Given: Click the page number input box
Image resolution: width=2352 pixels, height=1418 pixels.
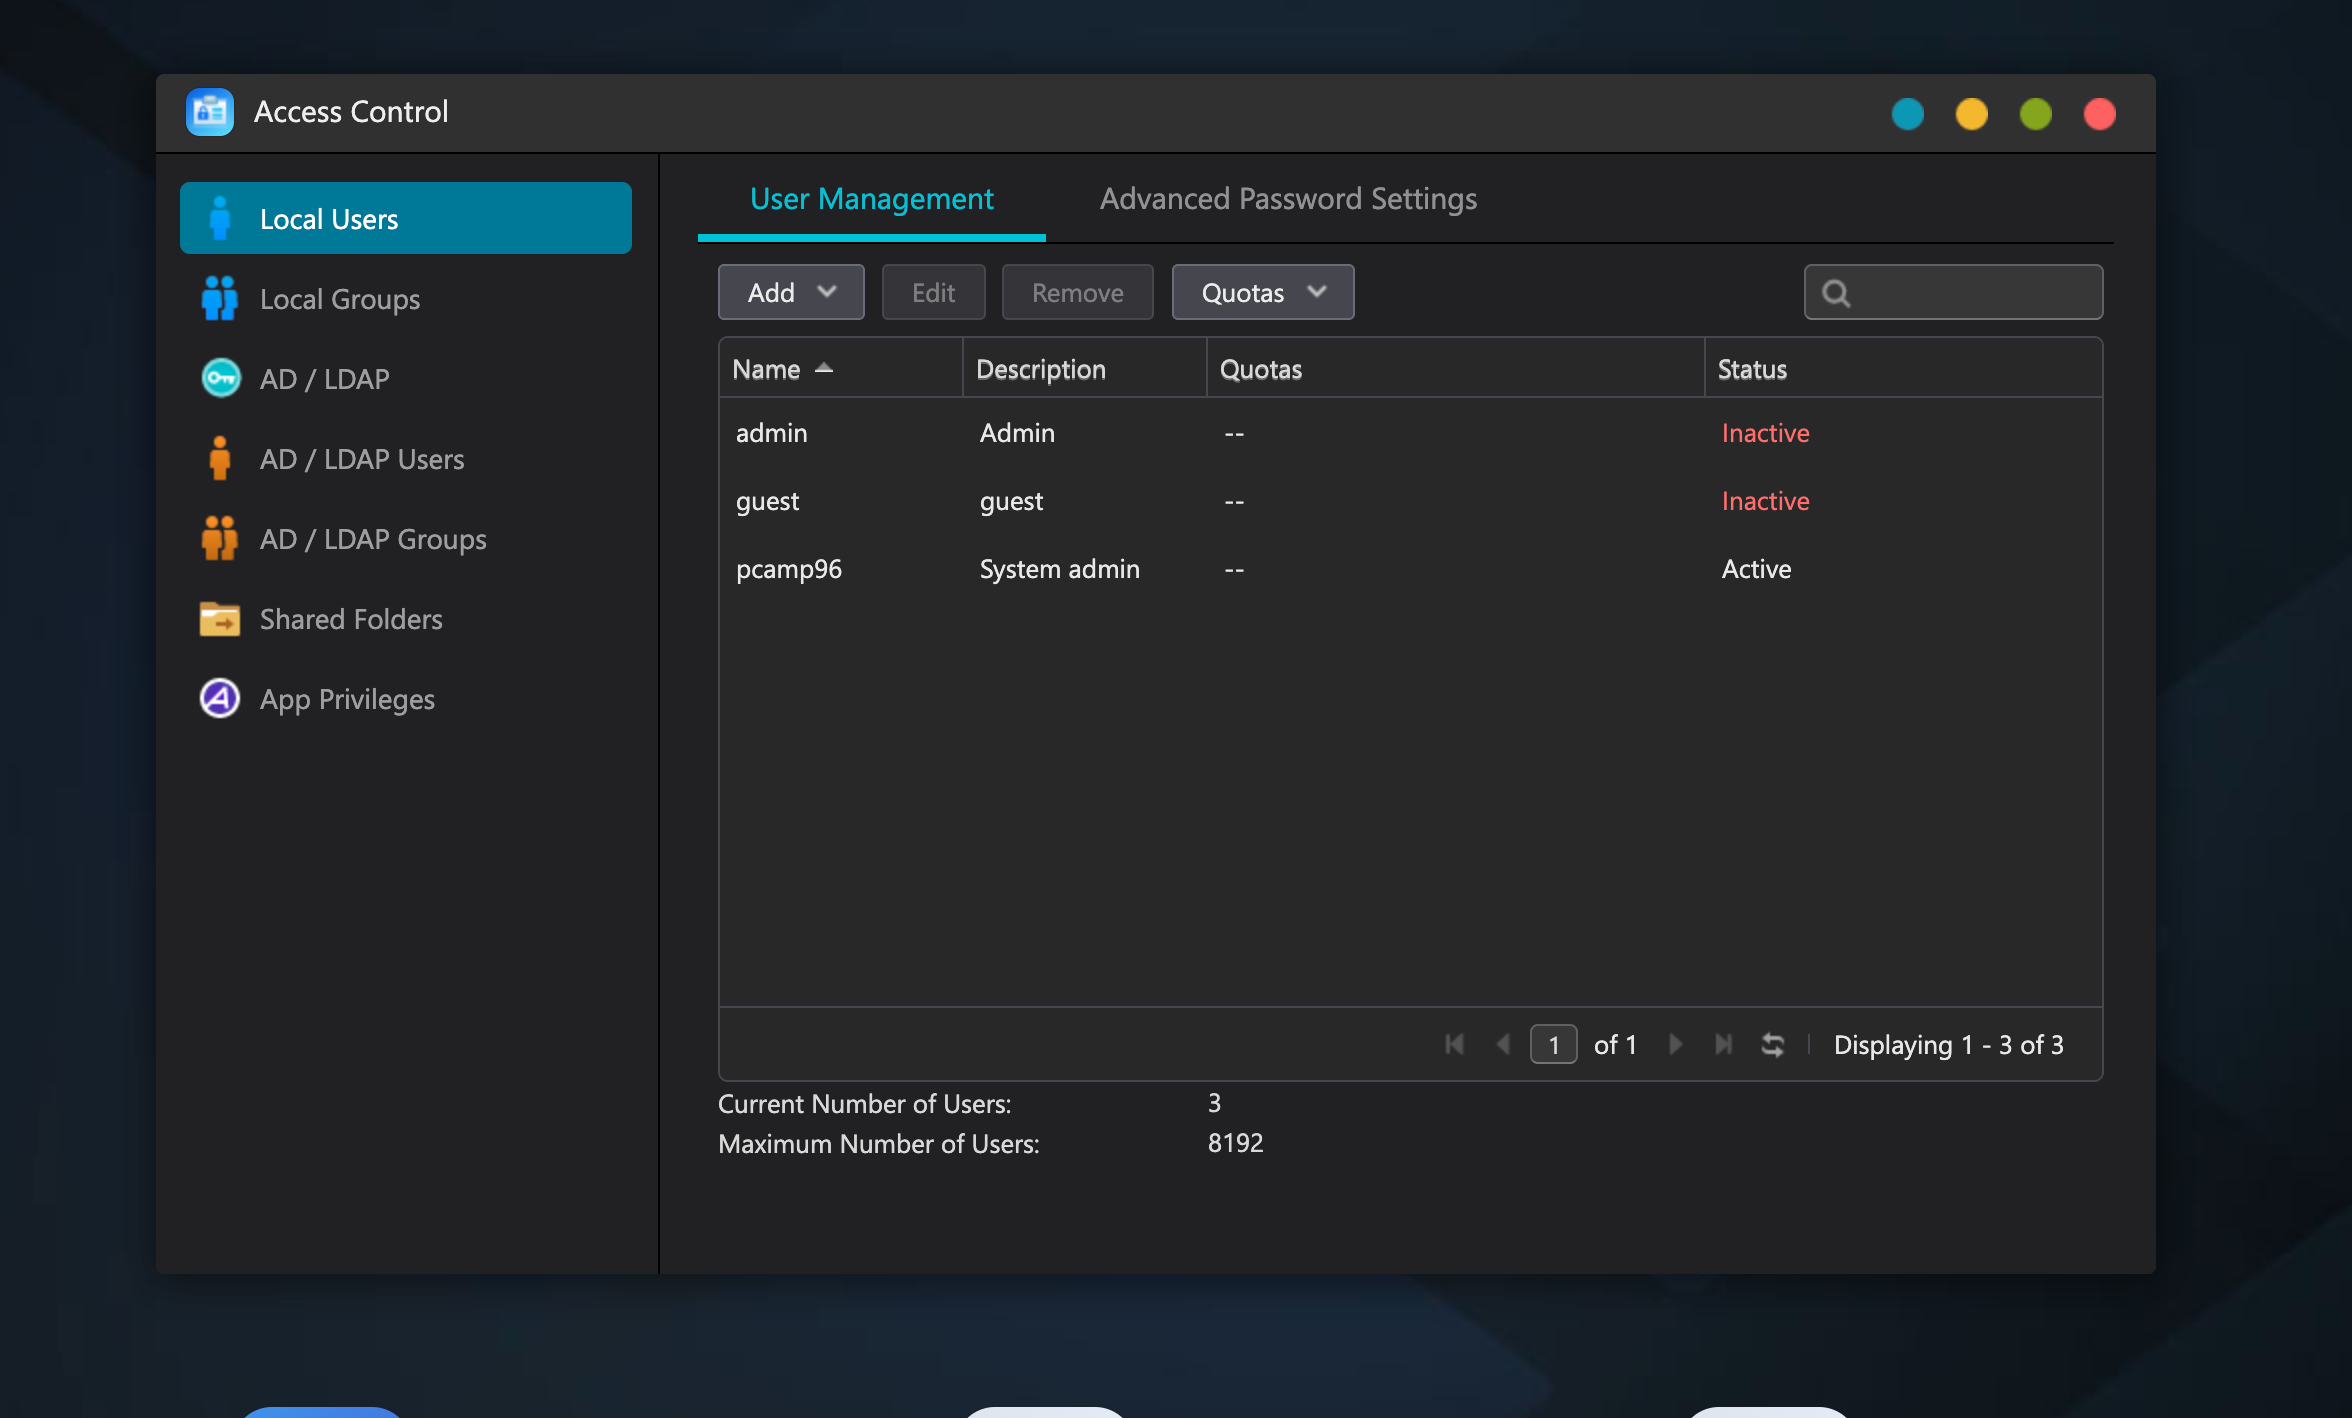Looking at the screenshot, I should (1553, 1045).
